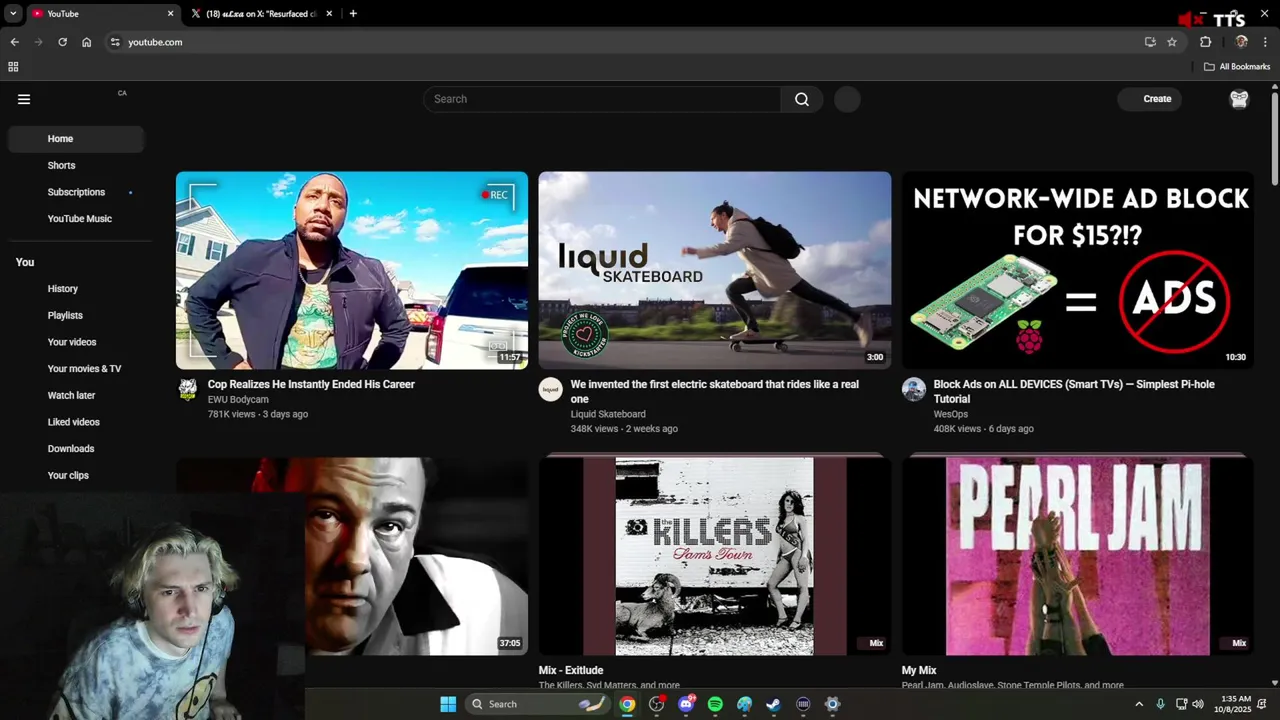Click the microphone icon in system tray
This screenshot has width=1280, height=720.
pos(1160,704)
